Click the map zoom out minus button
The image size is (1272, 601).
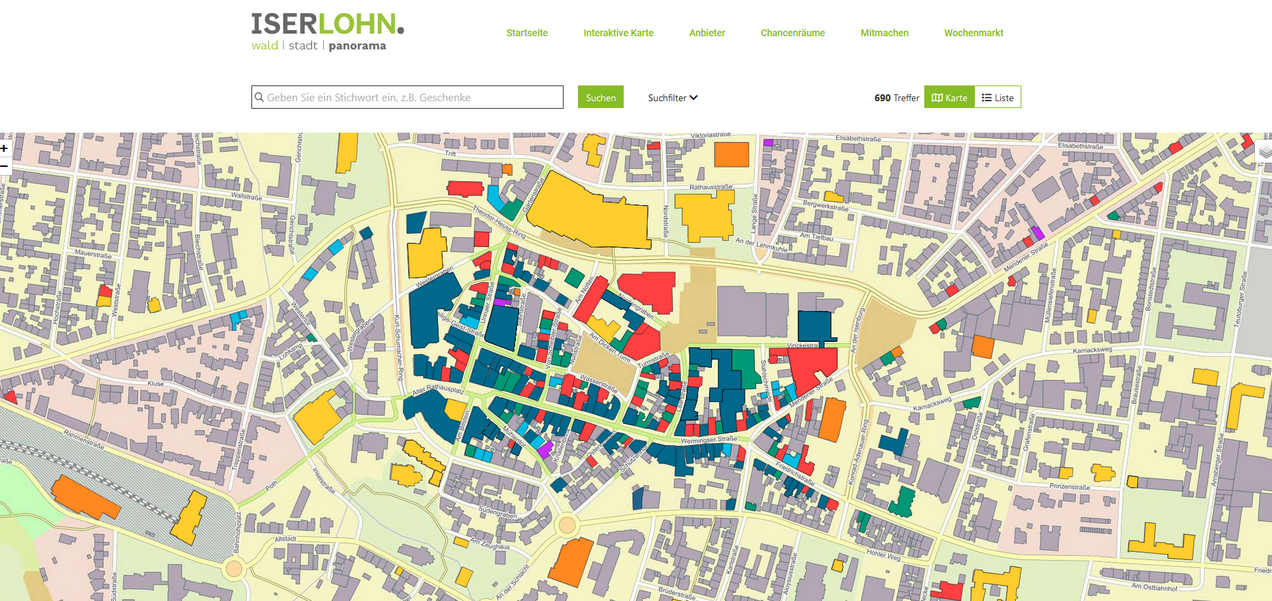(x=4, y=165)
